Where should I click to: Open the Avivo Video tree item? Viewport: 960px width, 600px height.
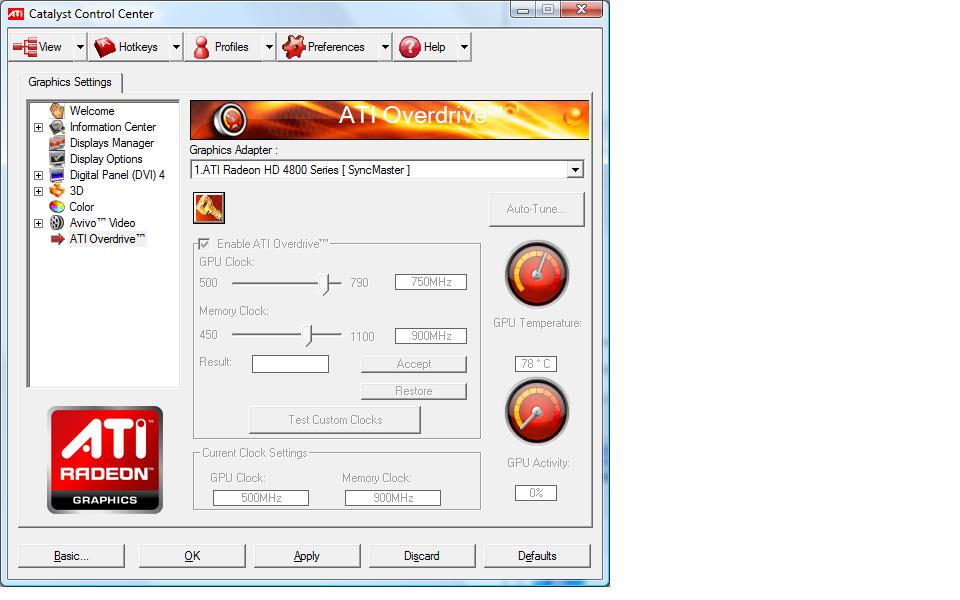coord(102,223)
